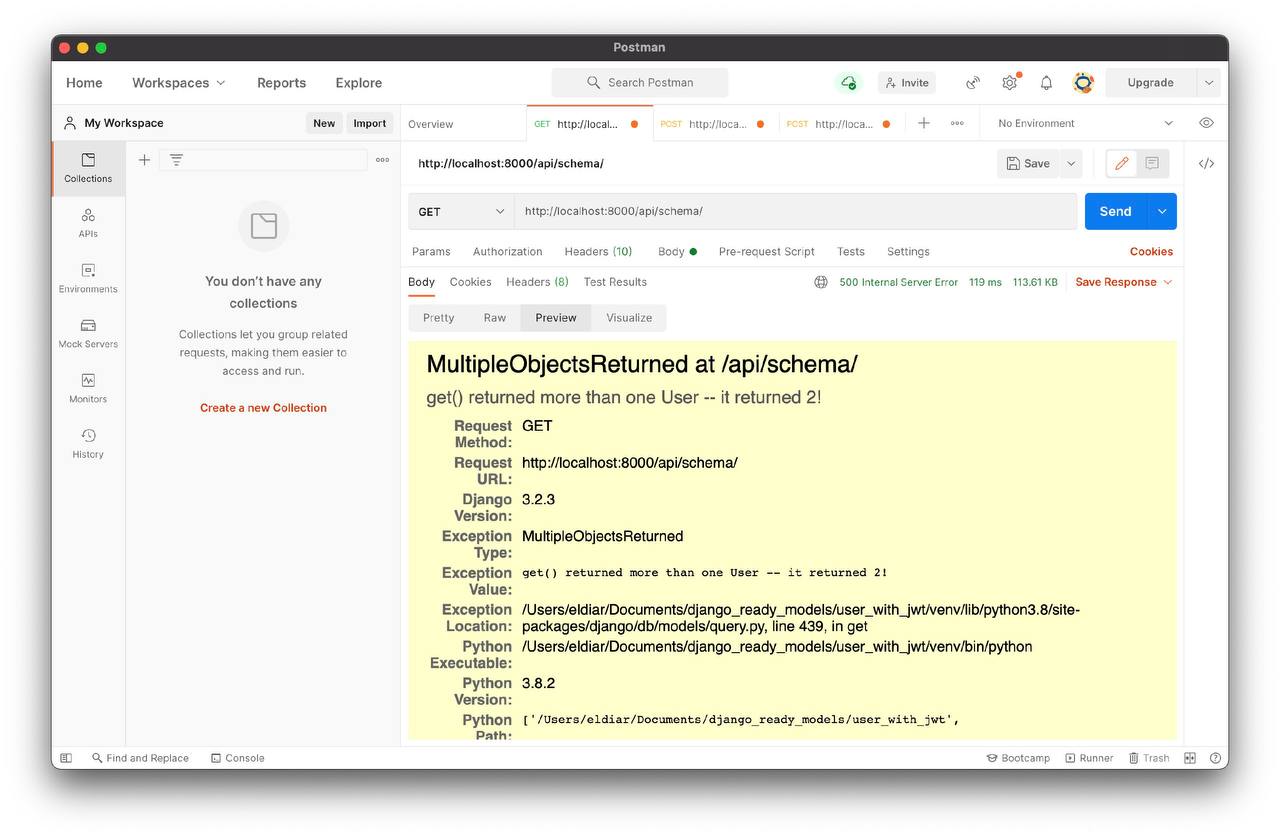
Task: Open the notifications bell icon
Action: point(1046,83)
